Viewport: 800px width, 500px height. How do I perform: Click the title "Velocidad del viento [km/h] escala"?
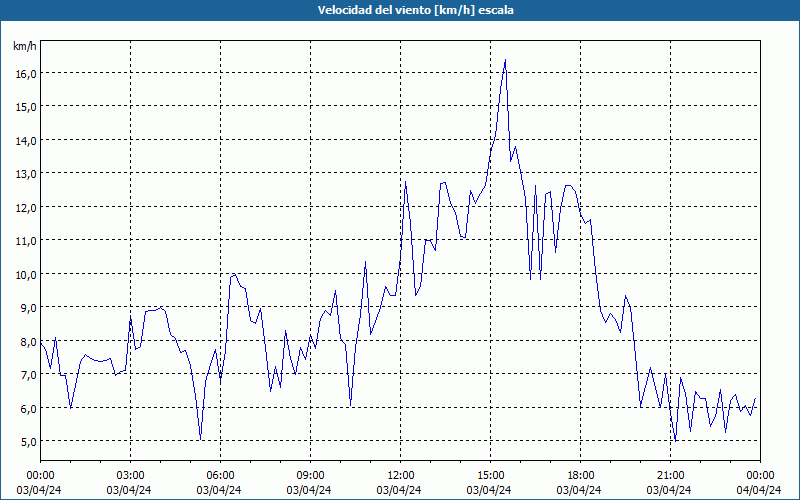pyautogui.click(x=415, y=10)
